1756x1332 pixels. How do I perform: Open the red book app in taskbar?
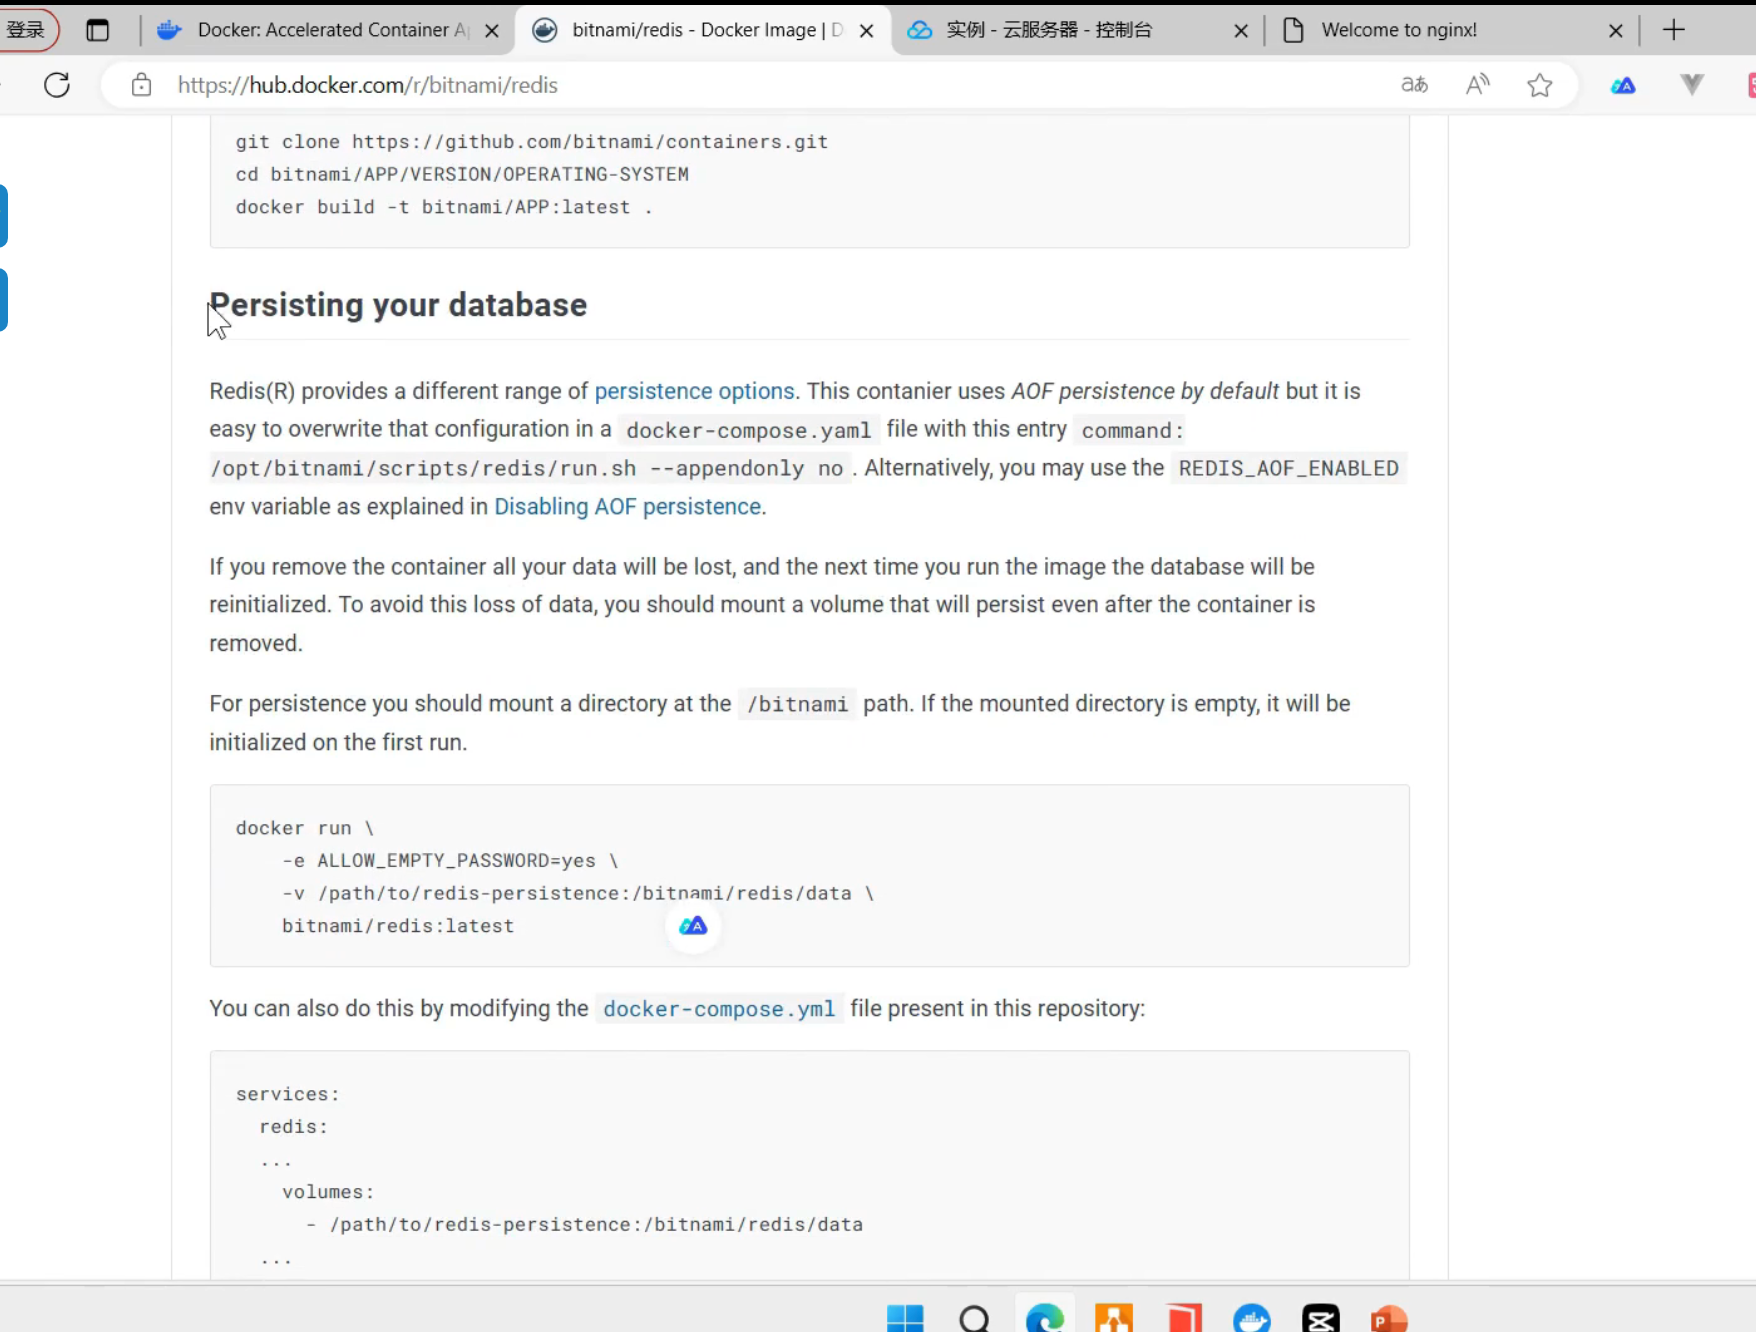[x=1184, y=1318]
